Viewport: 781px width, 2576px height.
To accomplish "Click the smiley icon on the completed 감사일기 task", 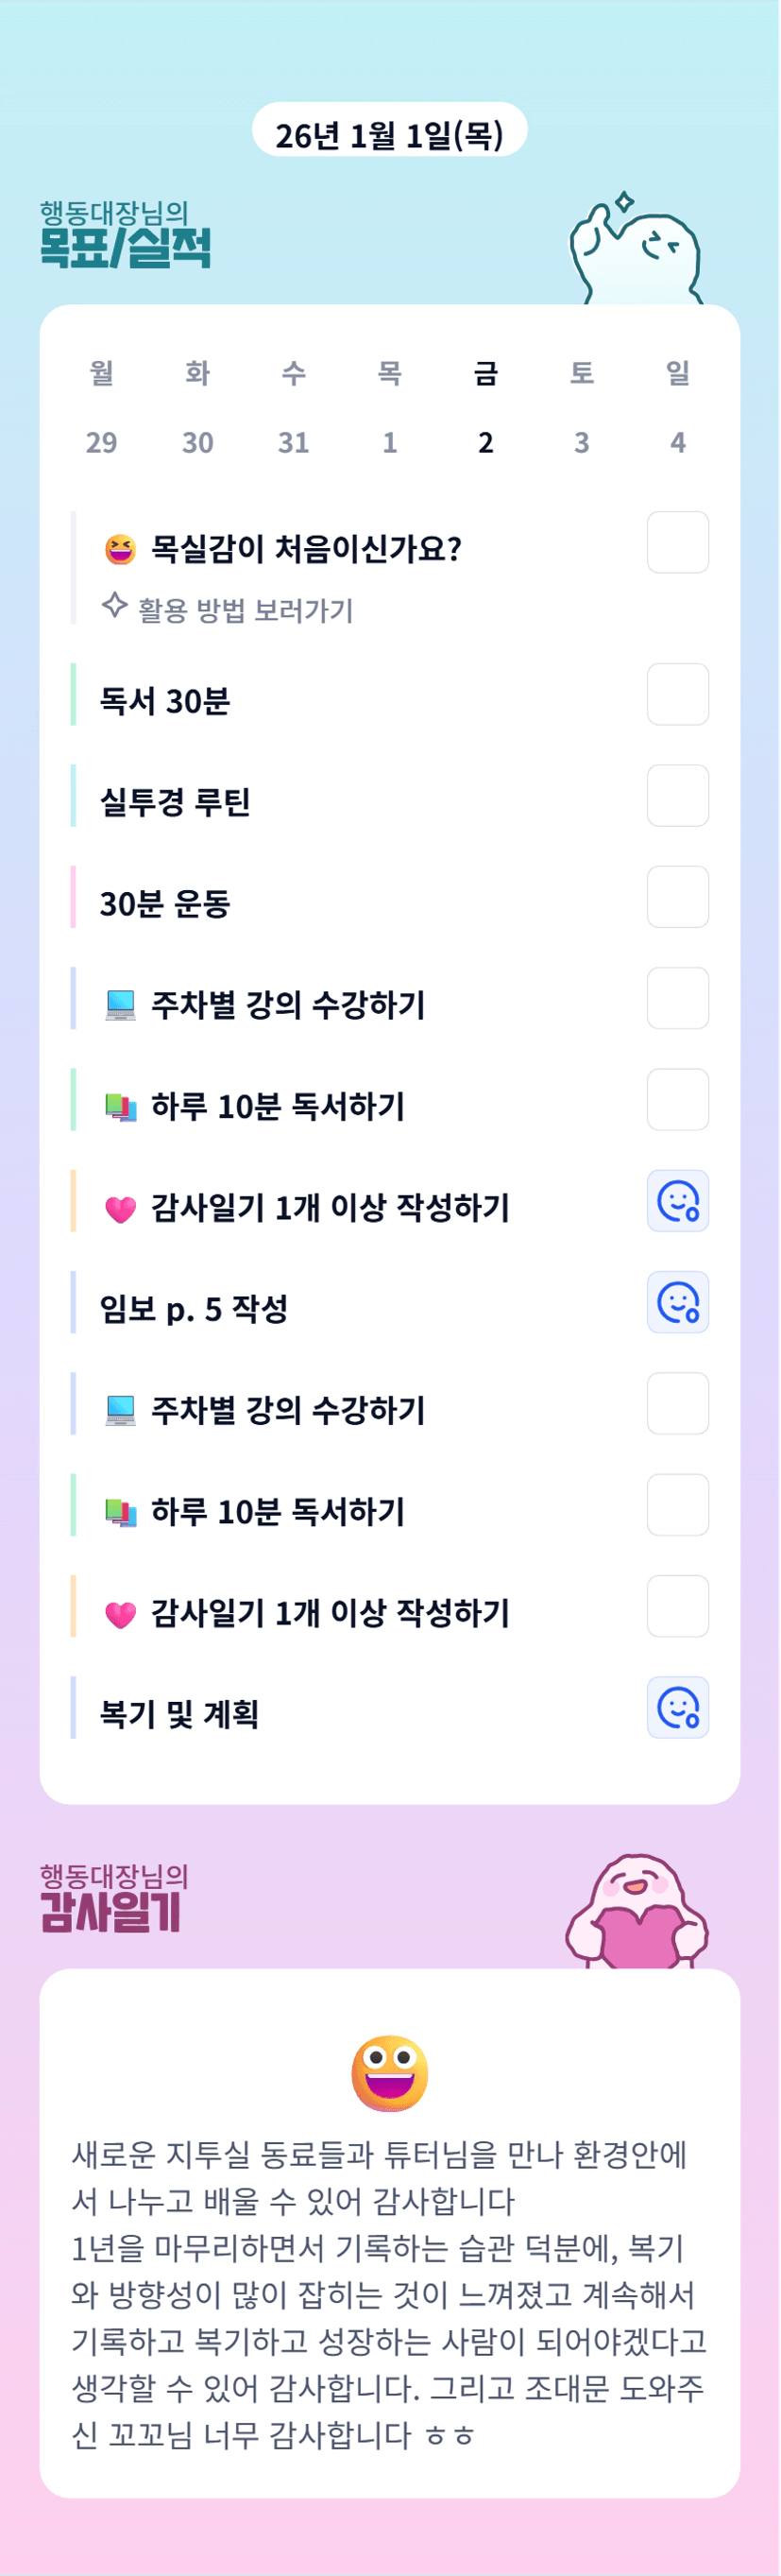I will (678, 1201).
